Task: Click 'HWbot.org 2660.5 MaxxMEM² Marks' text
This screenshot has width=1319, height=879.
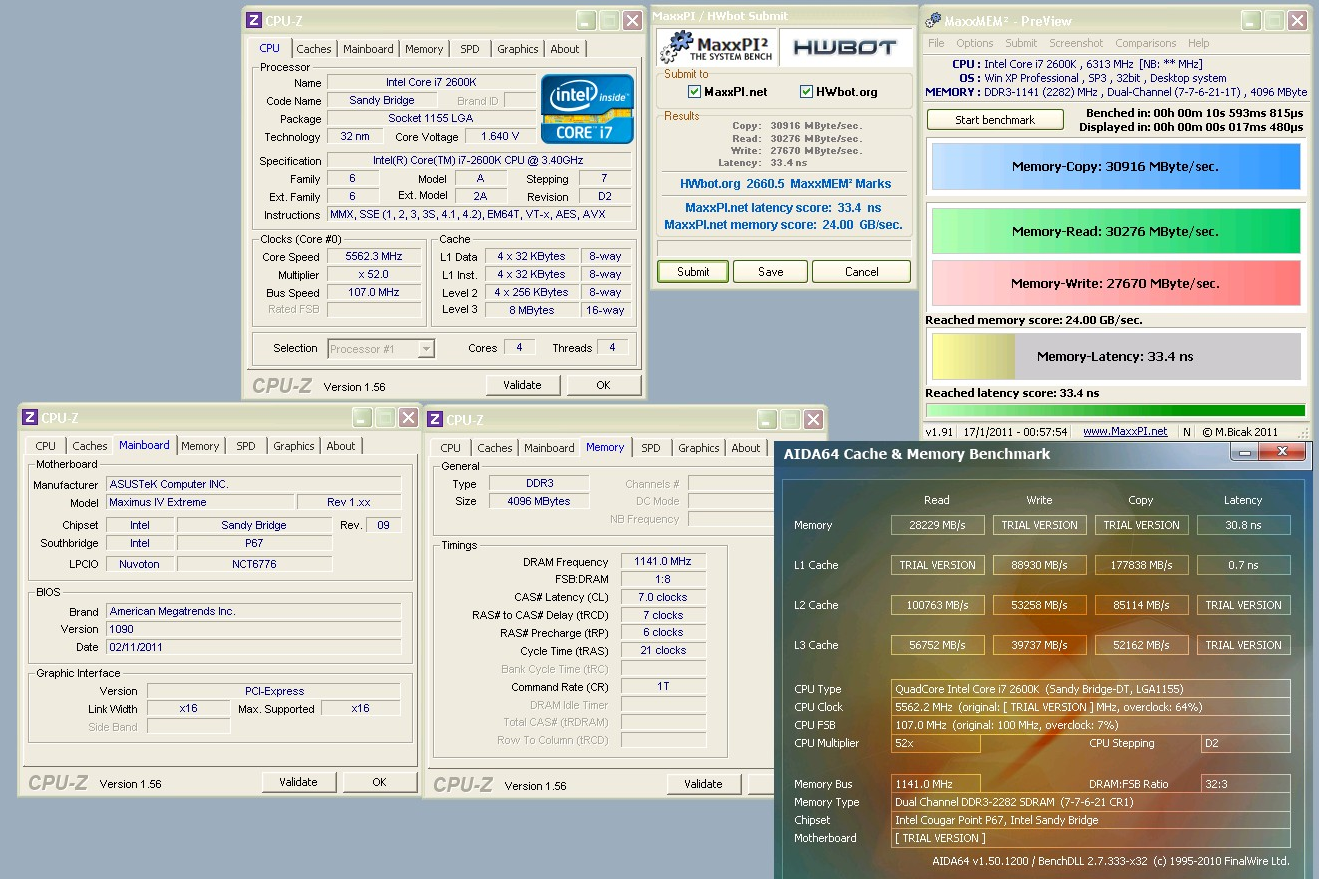Action: pyautogui.click(x=784, y=184)
